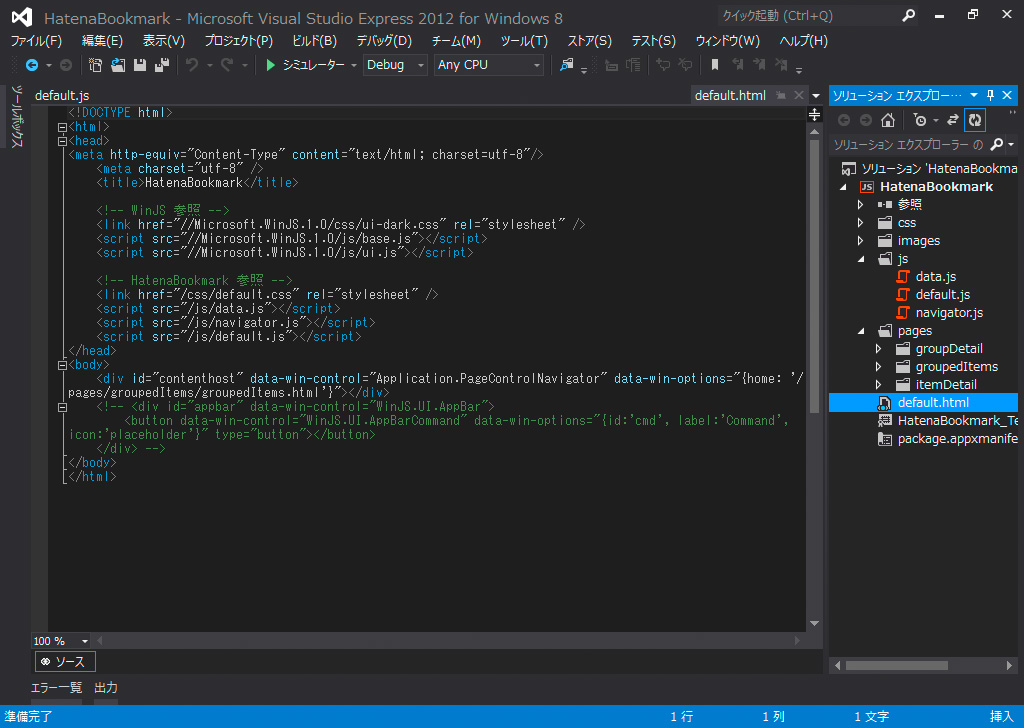The width and height of the screenshot is (1024, 728).
Task: Open the 編集(E) menu
Action: [x=102, y=41]
